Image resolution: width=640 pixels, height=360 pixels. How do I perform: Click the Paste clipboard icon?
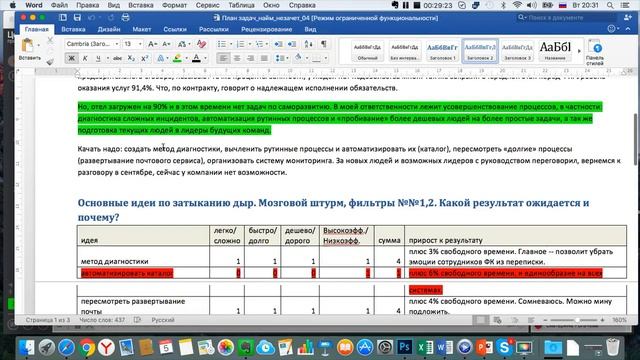pos(28,45)
